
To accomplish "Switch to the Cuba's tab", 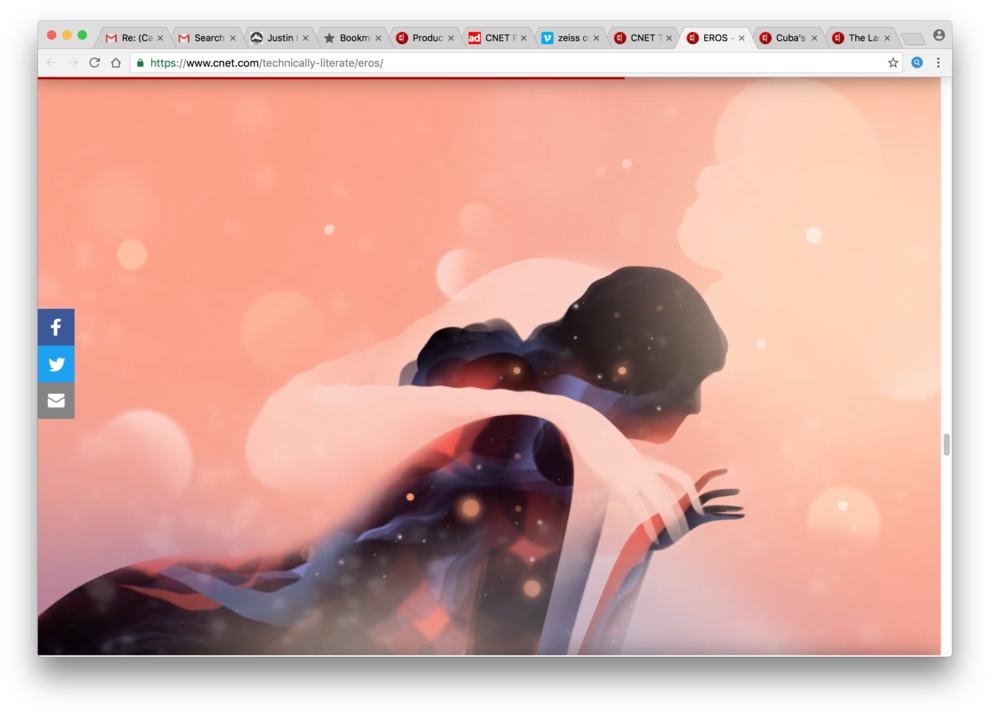I will pos(785,37).
